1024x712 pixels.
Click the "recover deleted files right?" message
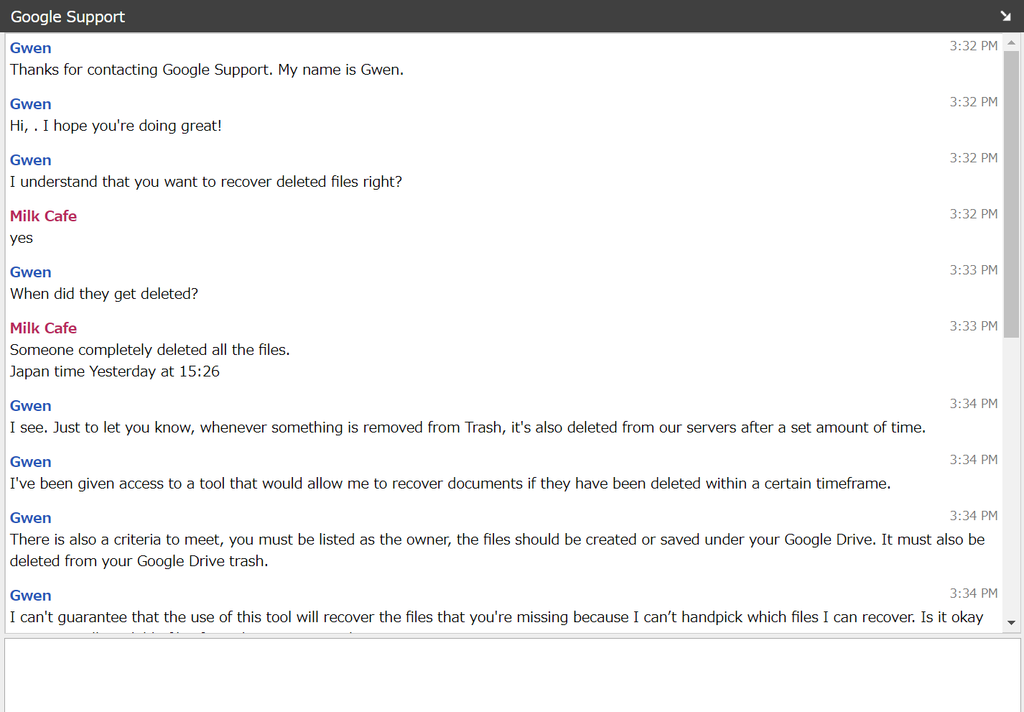pyautogui.click(x=206, y=182)
